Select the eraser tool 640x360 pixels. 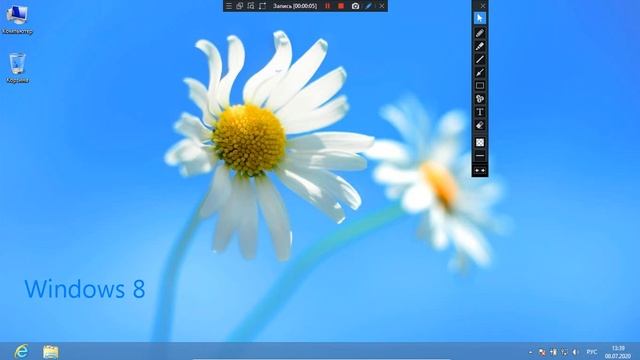click(480, 125)
